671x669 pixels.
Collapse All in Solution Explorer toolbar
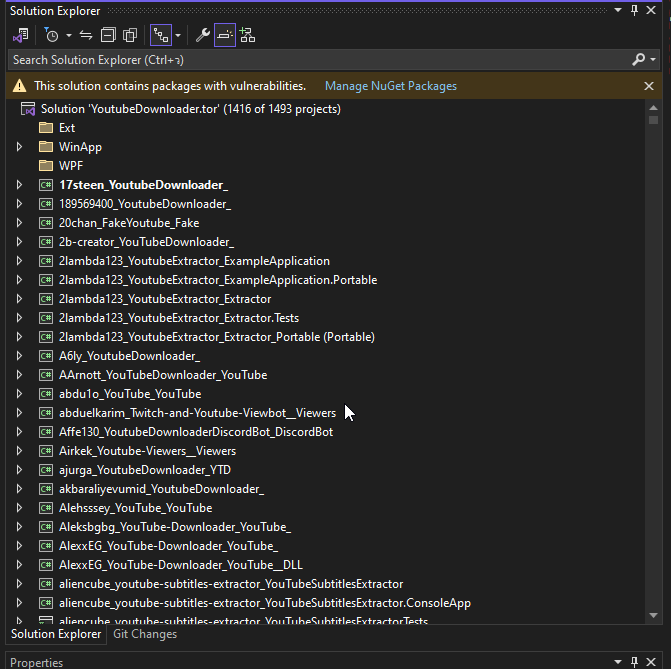pyautogui.click(x=108, y=35)
